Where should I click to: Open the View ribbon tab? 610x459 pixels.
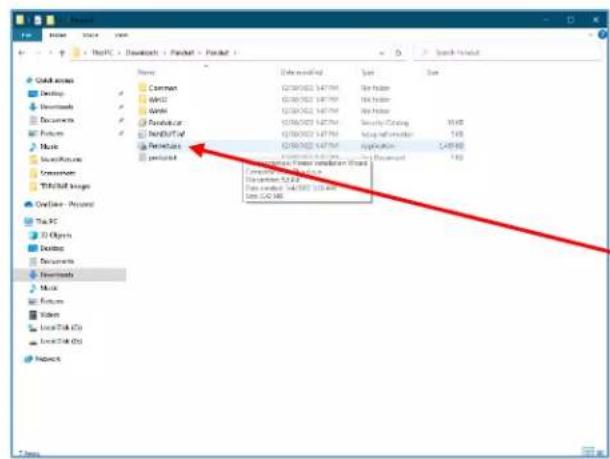coord(121,35)
